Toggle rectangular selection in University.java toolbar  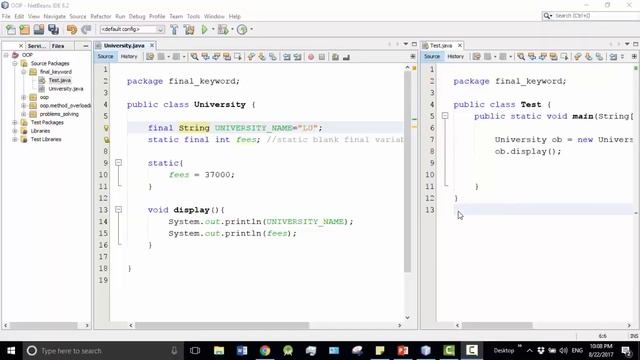pos(238,57)
